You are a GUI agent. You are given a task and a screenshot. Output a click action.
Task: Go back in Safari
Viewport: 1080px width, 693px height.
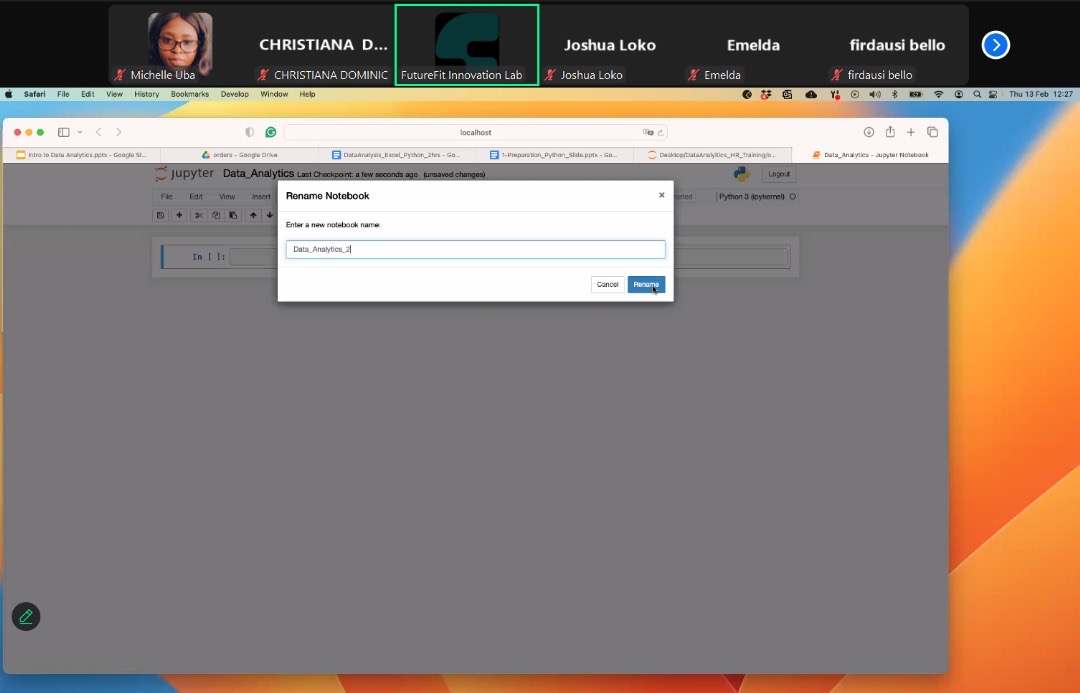tap(98, 132)
